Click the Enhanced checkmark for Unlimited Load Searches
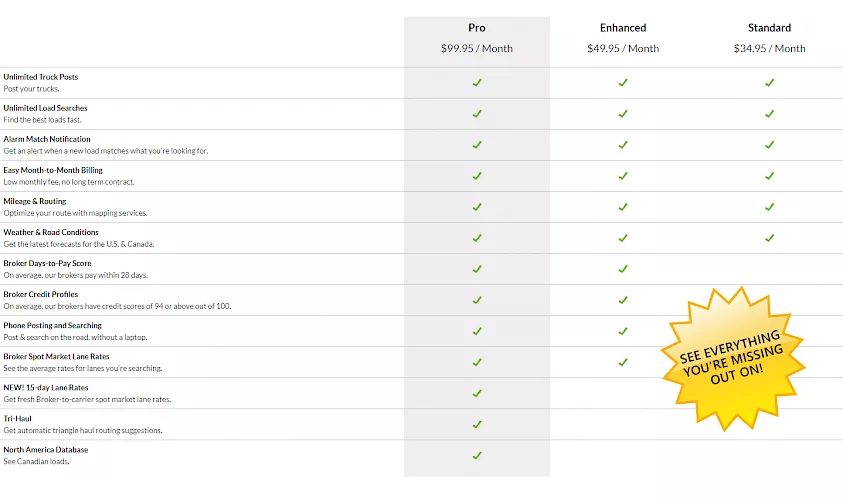Image resolution: width=843 pixels, height=500 pixels. click(x=623, y=114)
